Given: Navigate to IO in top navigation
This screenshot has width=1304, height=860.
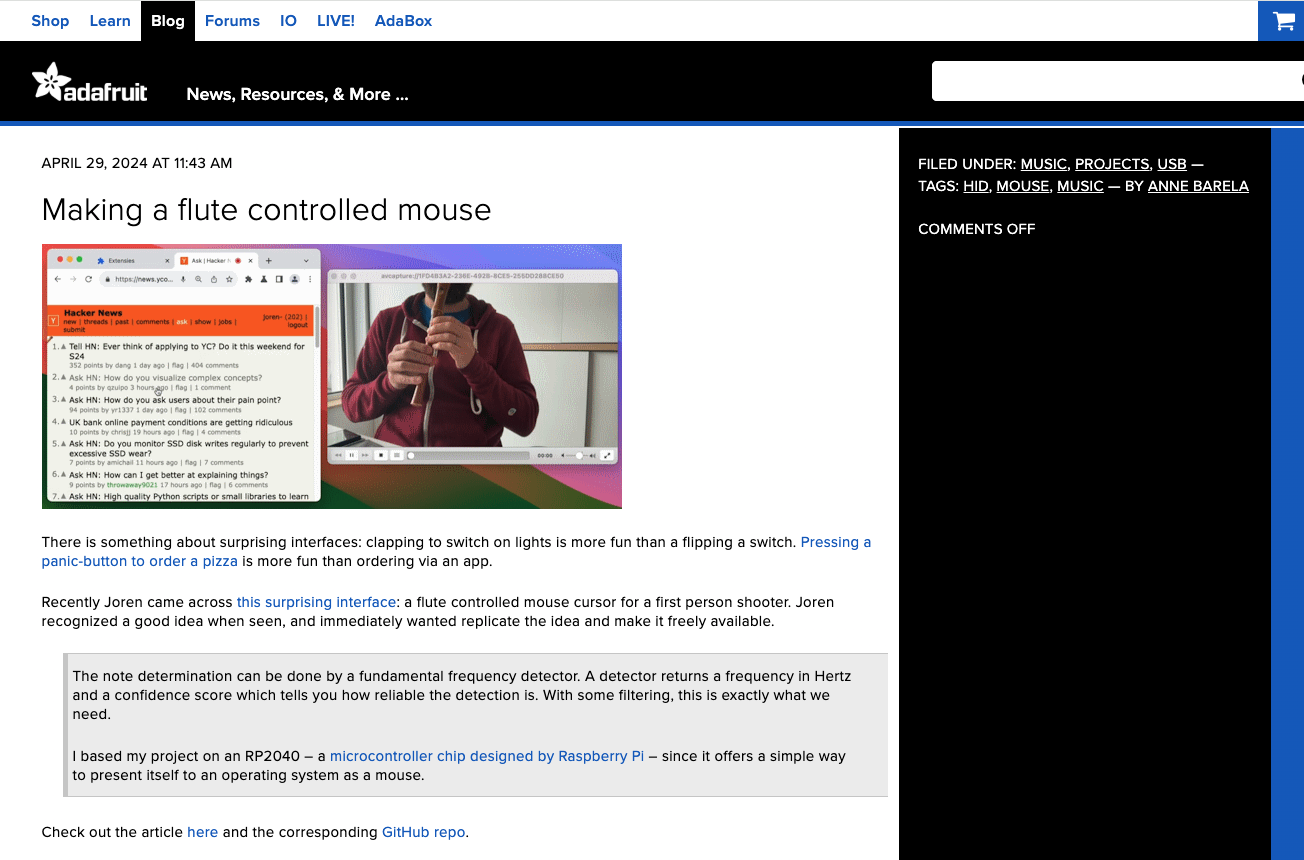Looking at the screenshot, I should click(288, 21).
